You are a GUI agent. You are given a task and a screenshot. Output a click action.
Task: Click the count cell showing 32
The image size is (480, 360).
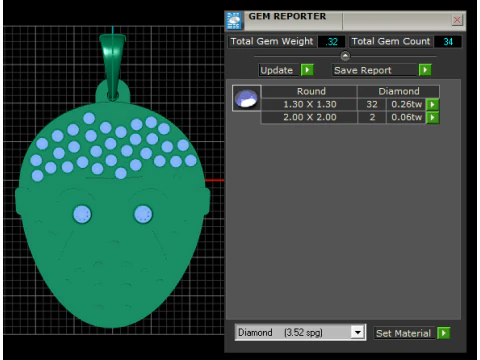pos(372,104)
